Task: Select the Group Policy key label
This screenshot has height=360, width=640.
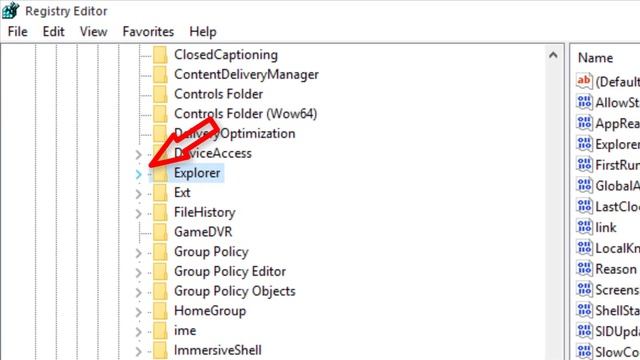Action: [211, 251]
